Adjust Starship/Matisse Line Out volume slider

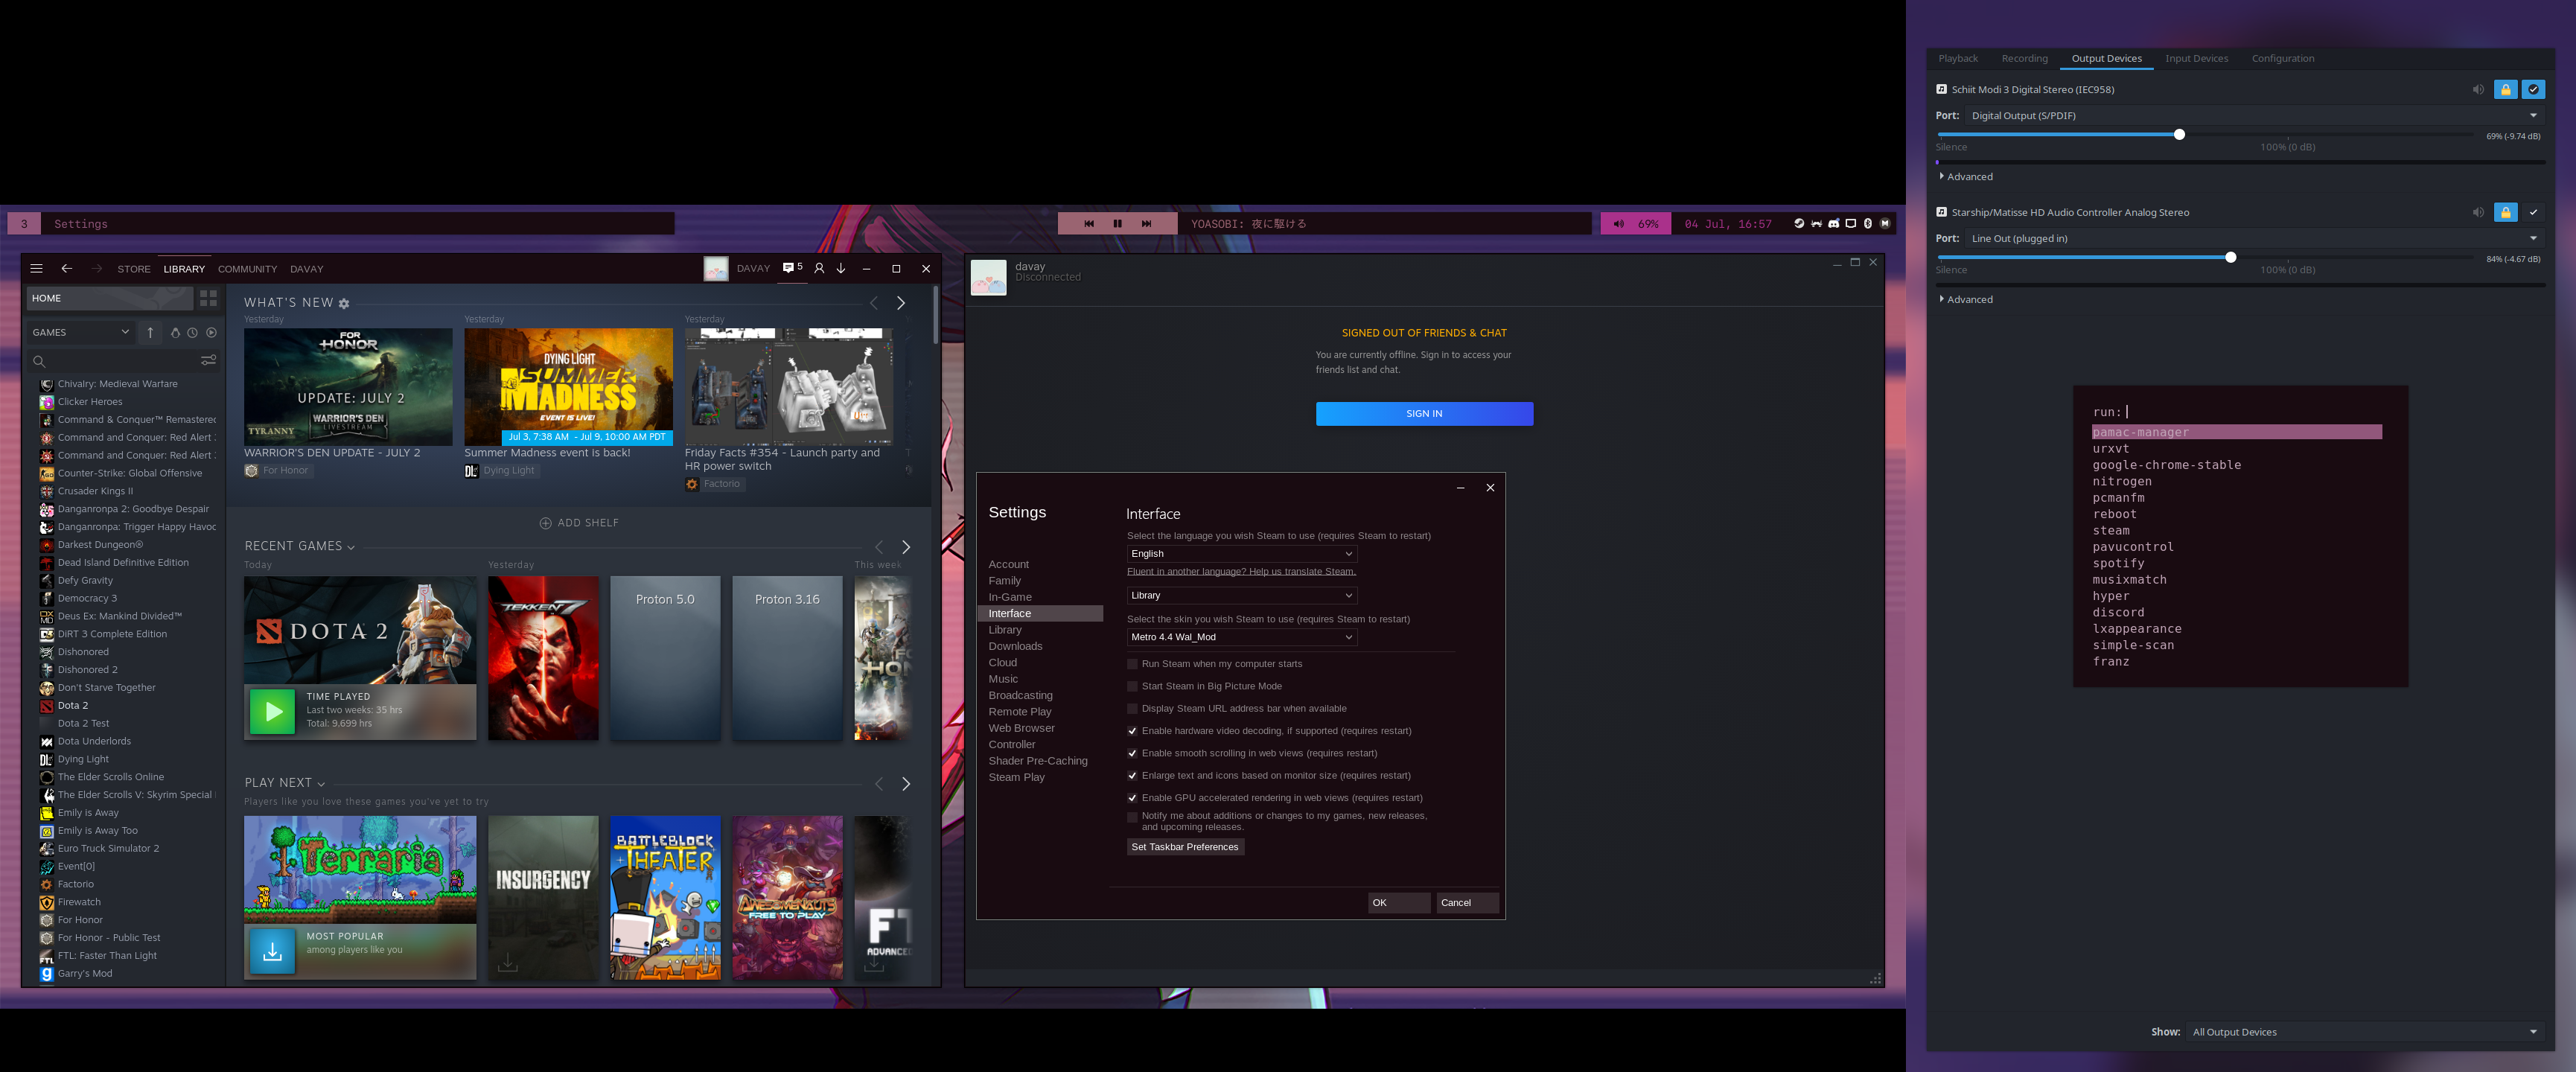point(2230,258)
